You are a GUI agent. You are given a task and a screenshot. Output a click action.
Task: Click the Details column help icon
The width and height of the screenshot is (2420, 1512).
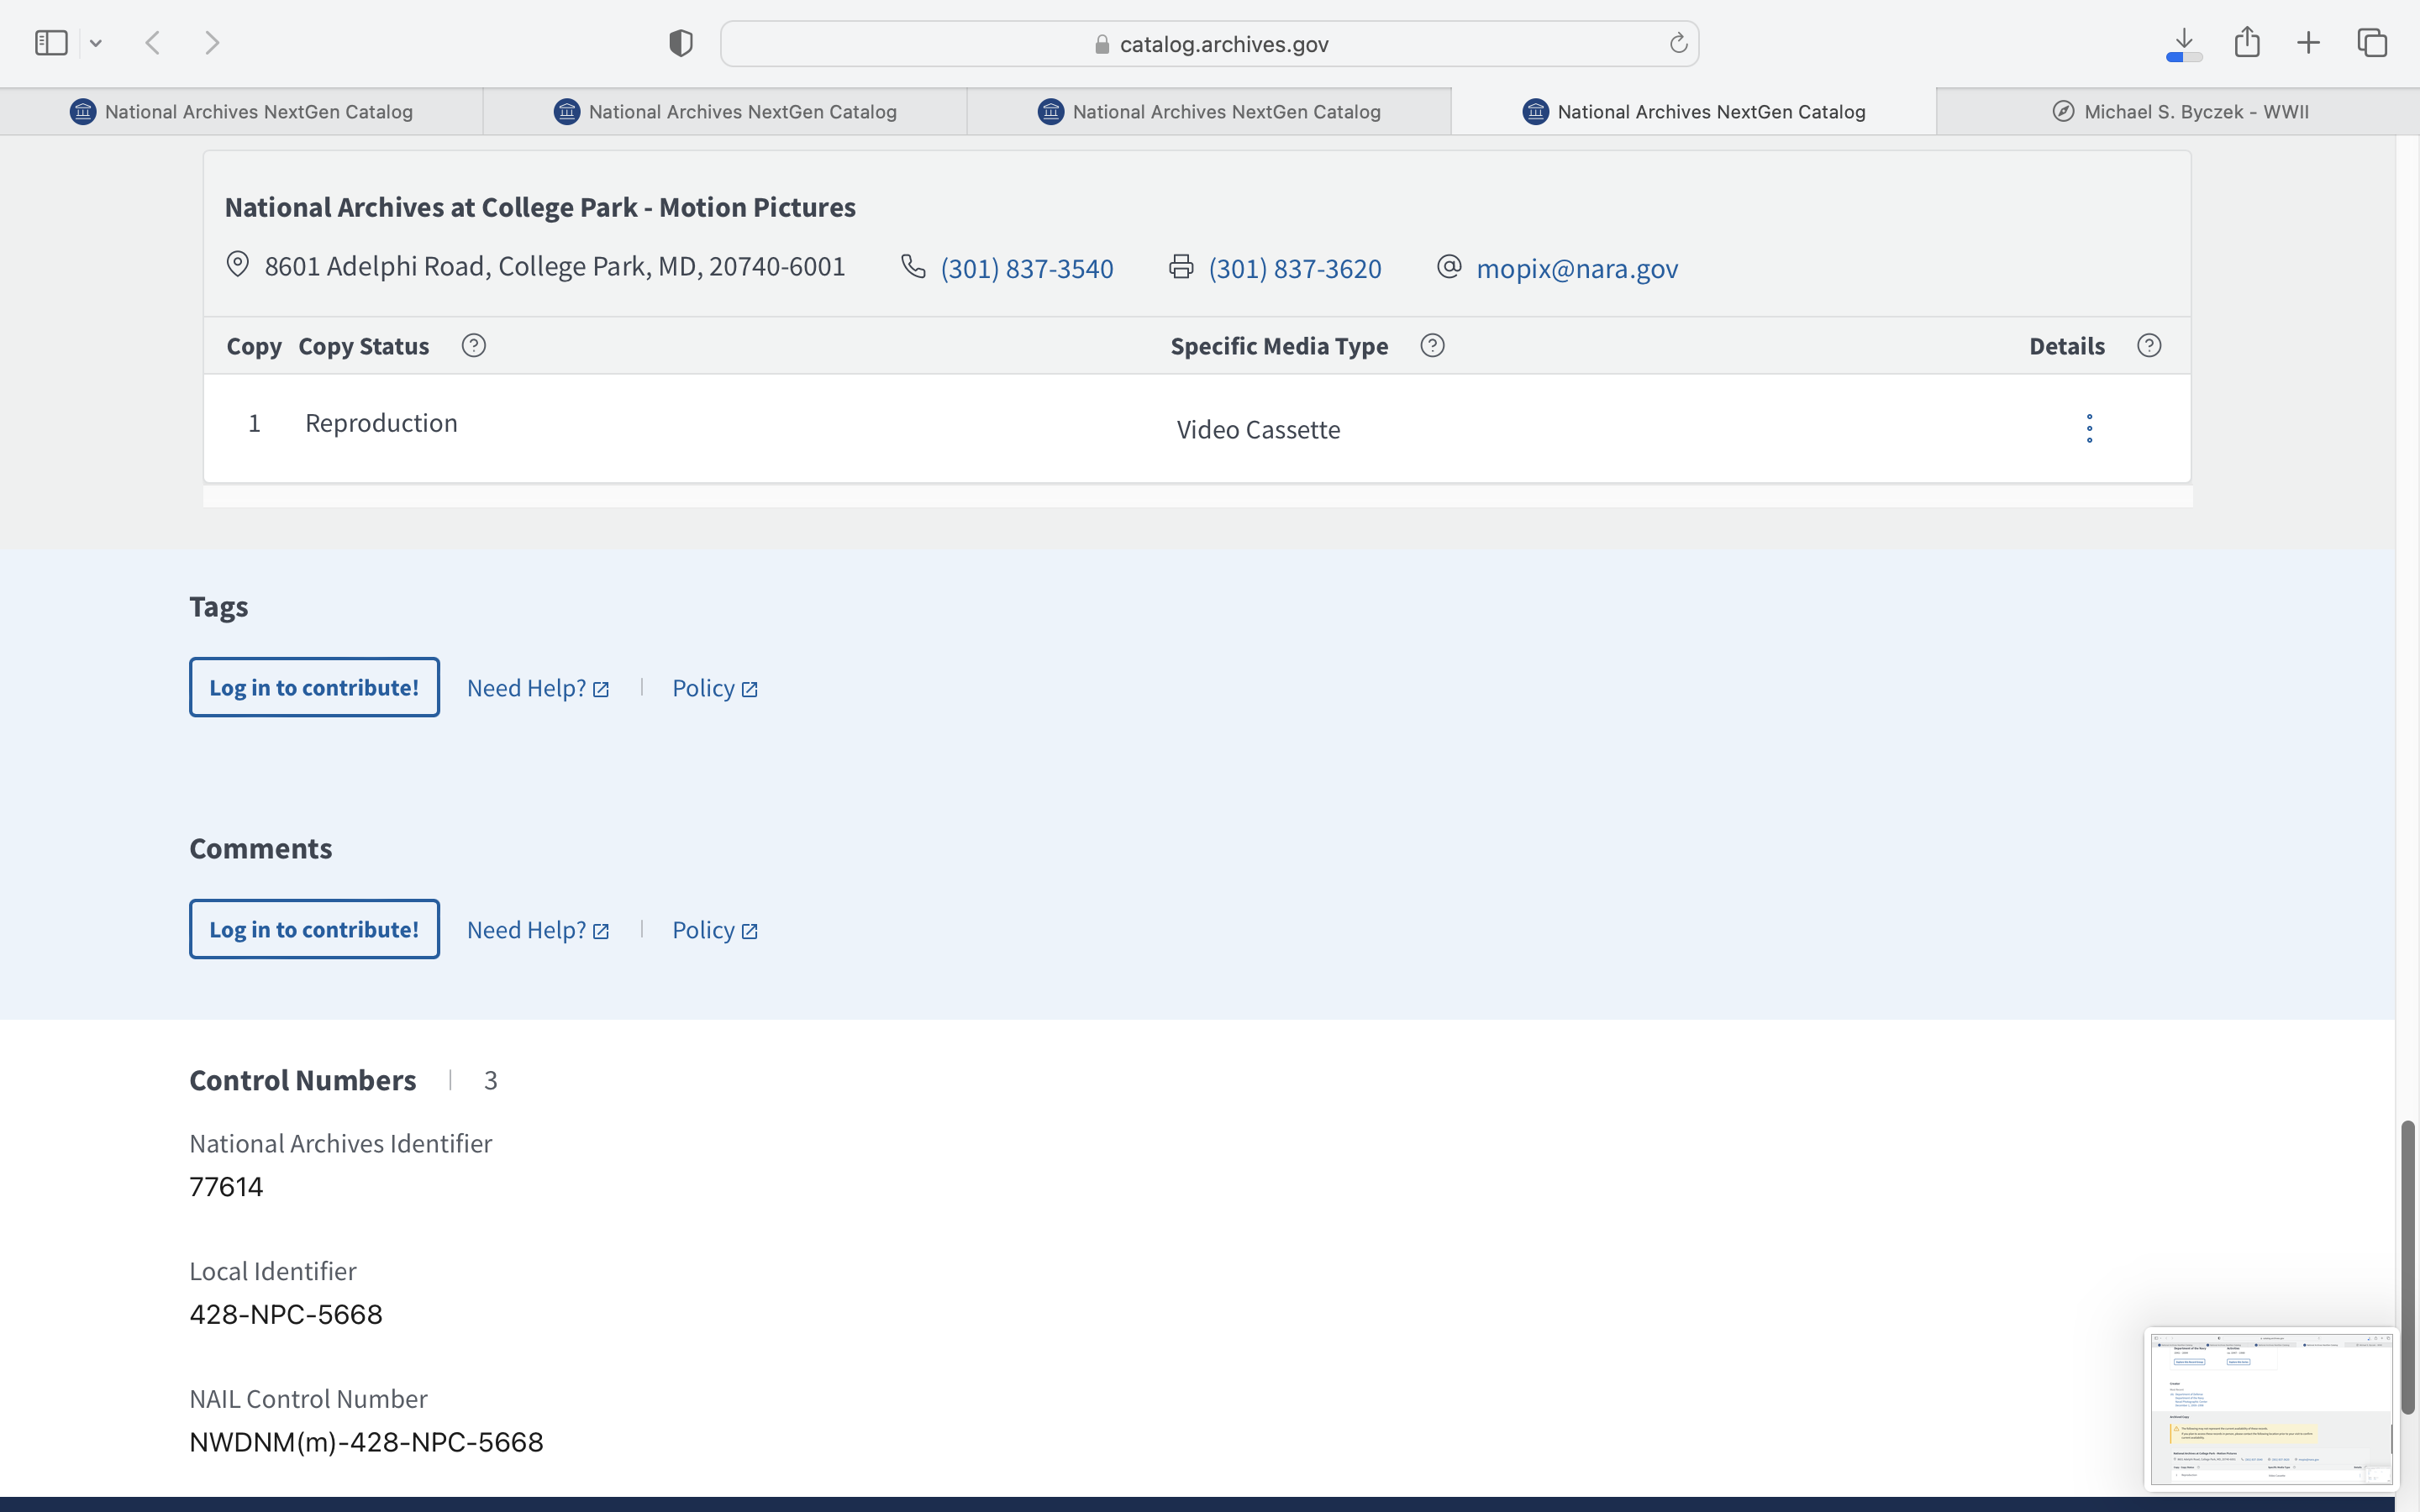pyautogui.click(x=2149, y=346)
